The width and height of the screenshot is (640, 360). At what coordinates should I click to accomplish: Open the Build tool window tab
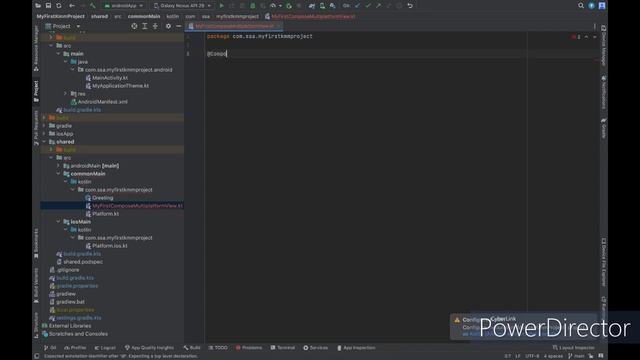(x=192, y=348)
